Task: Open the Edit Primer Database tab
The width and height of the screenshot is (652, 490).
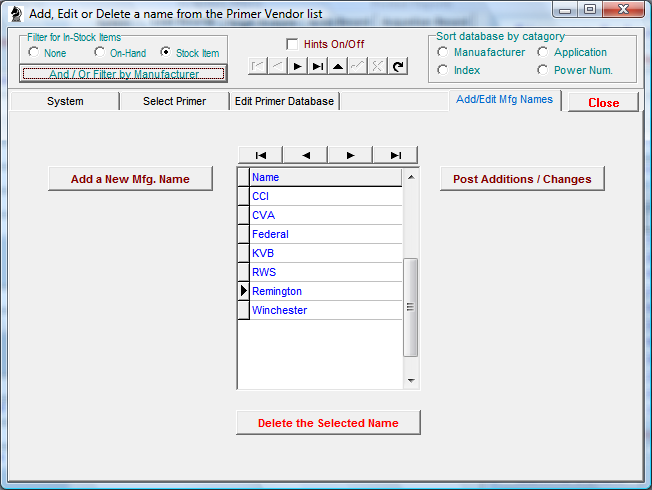Action: [x=284, y=101]
